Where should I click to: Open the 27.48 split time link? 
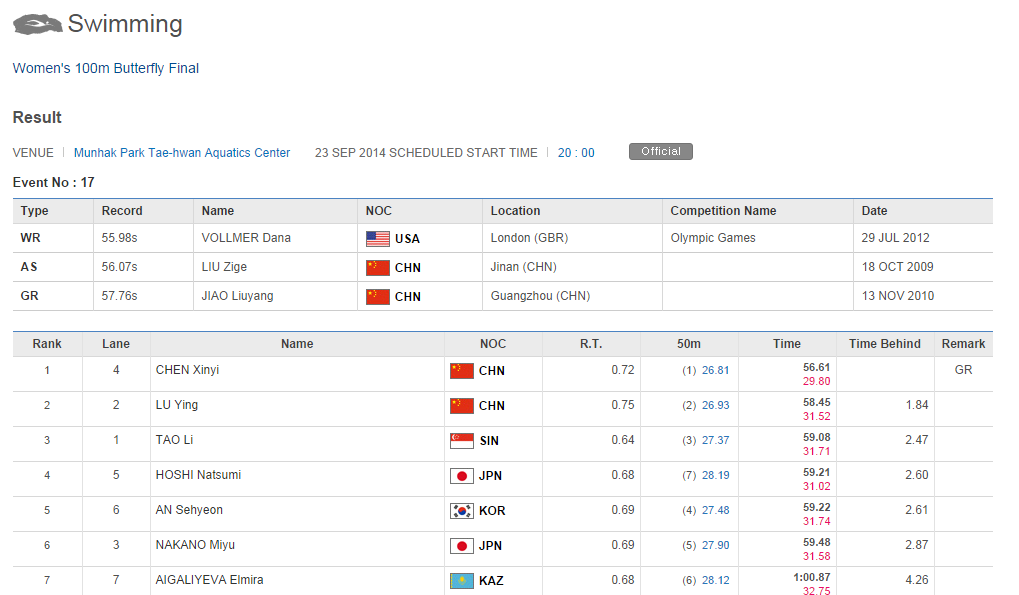716,511
